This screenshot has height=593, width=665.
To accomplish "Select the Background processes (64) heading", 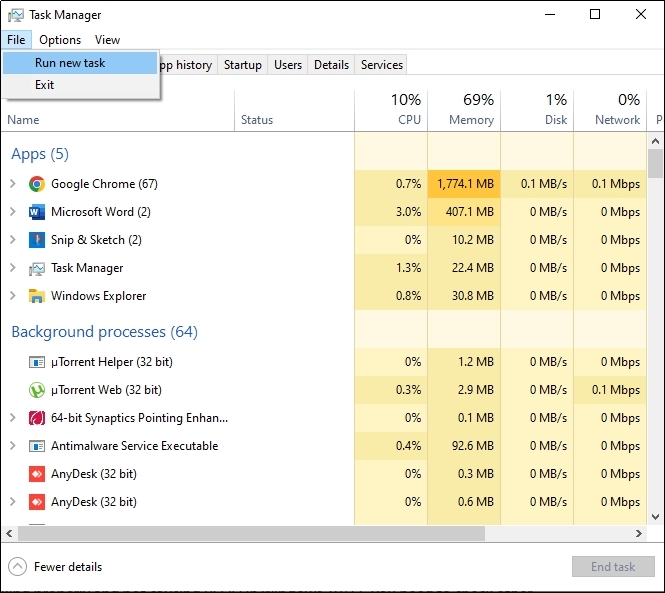I will click(x=104, y=331).
